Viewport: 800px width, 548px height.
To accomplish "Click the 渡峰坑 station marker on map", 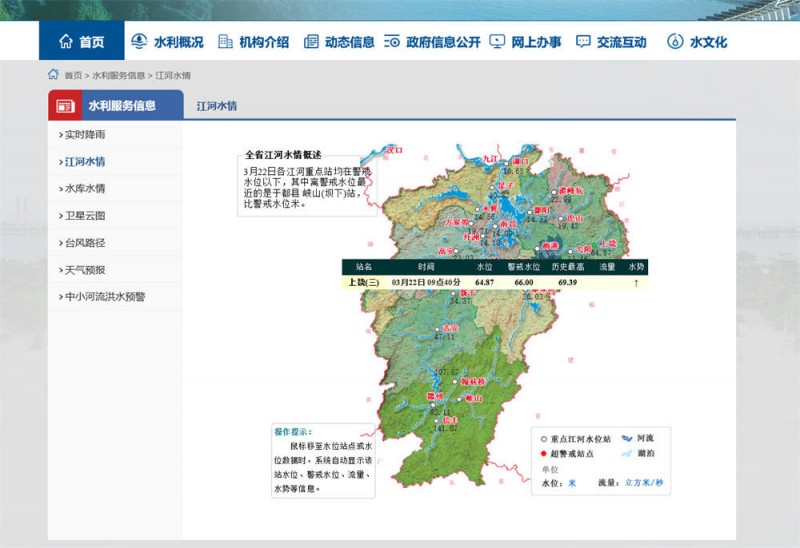I will [x=554, y=192].
